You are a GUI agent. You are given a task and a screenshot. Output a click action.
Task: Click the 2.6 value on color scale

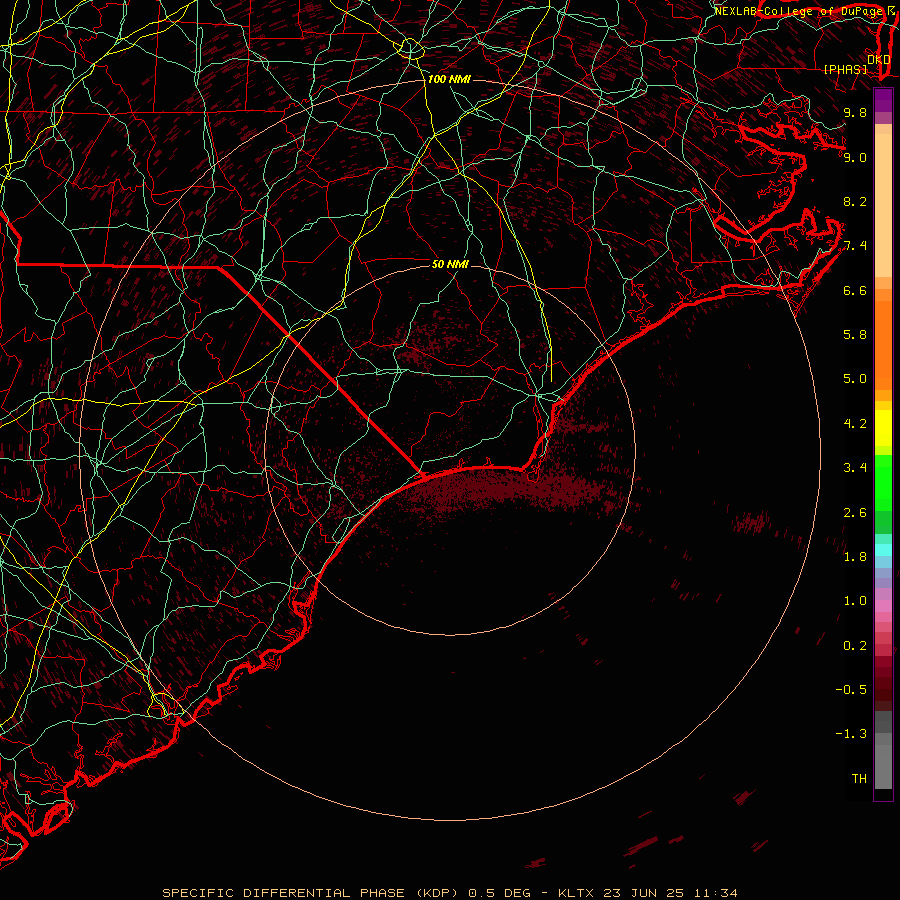tap(855, 513)
